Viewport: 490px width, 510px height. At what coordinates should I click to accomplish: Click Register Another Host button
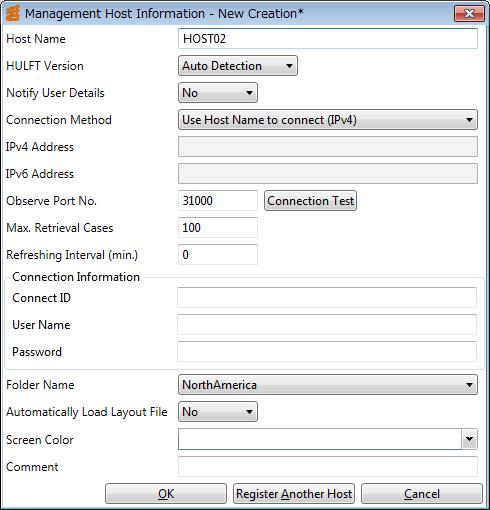coord(294,494)
